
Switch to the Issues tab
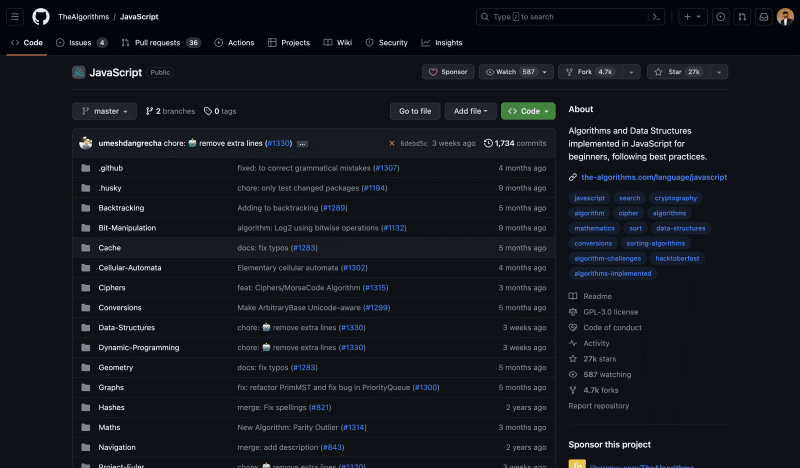click(82, 43)
